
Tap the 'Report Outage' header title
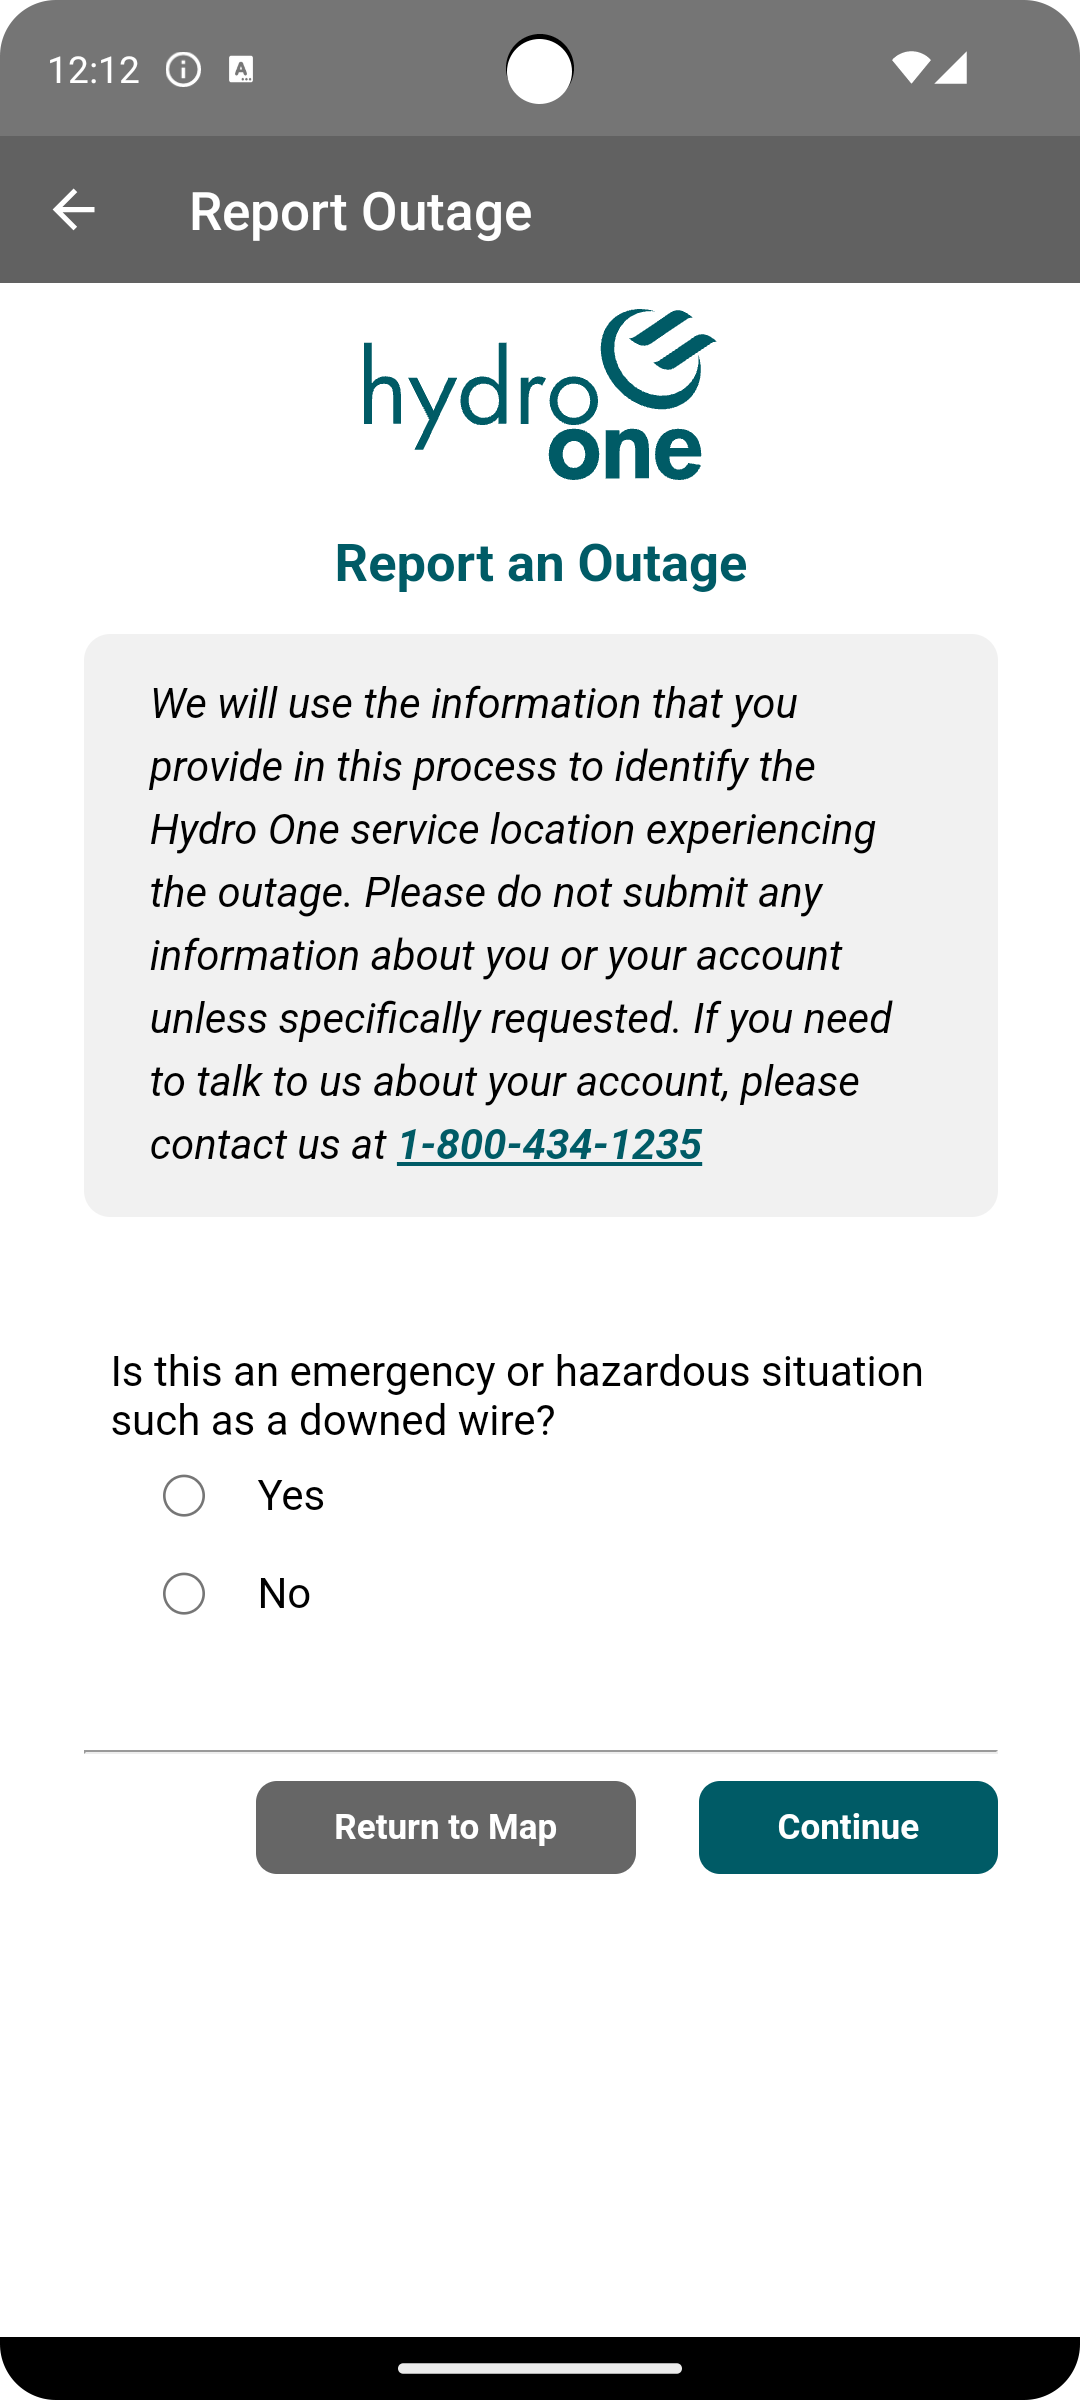[360, 211]
